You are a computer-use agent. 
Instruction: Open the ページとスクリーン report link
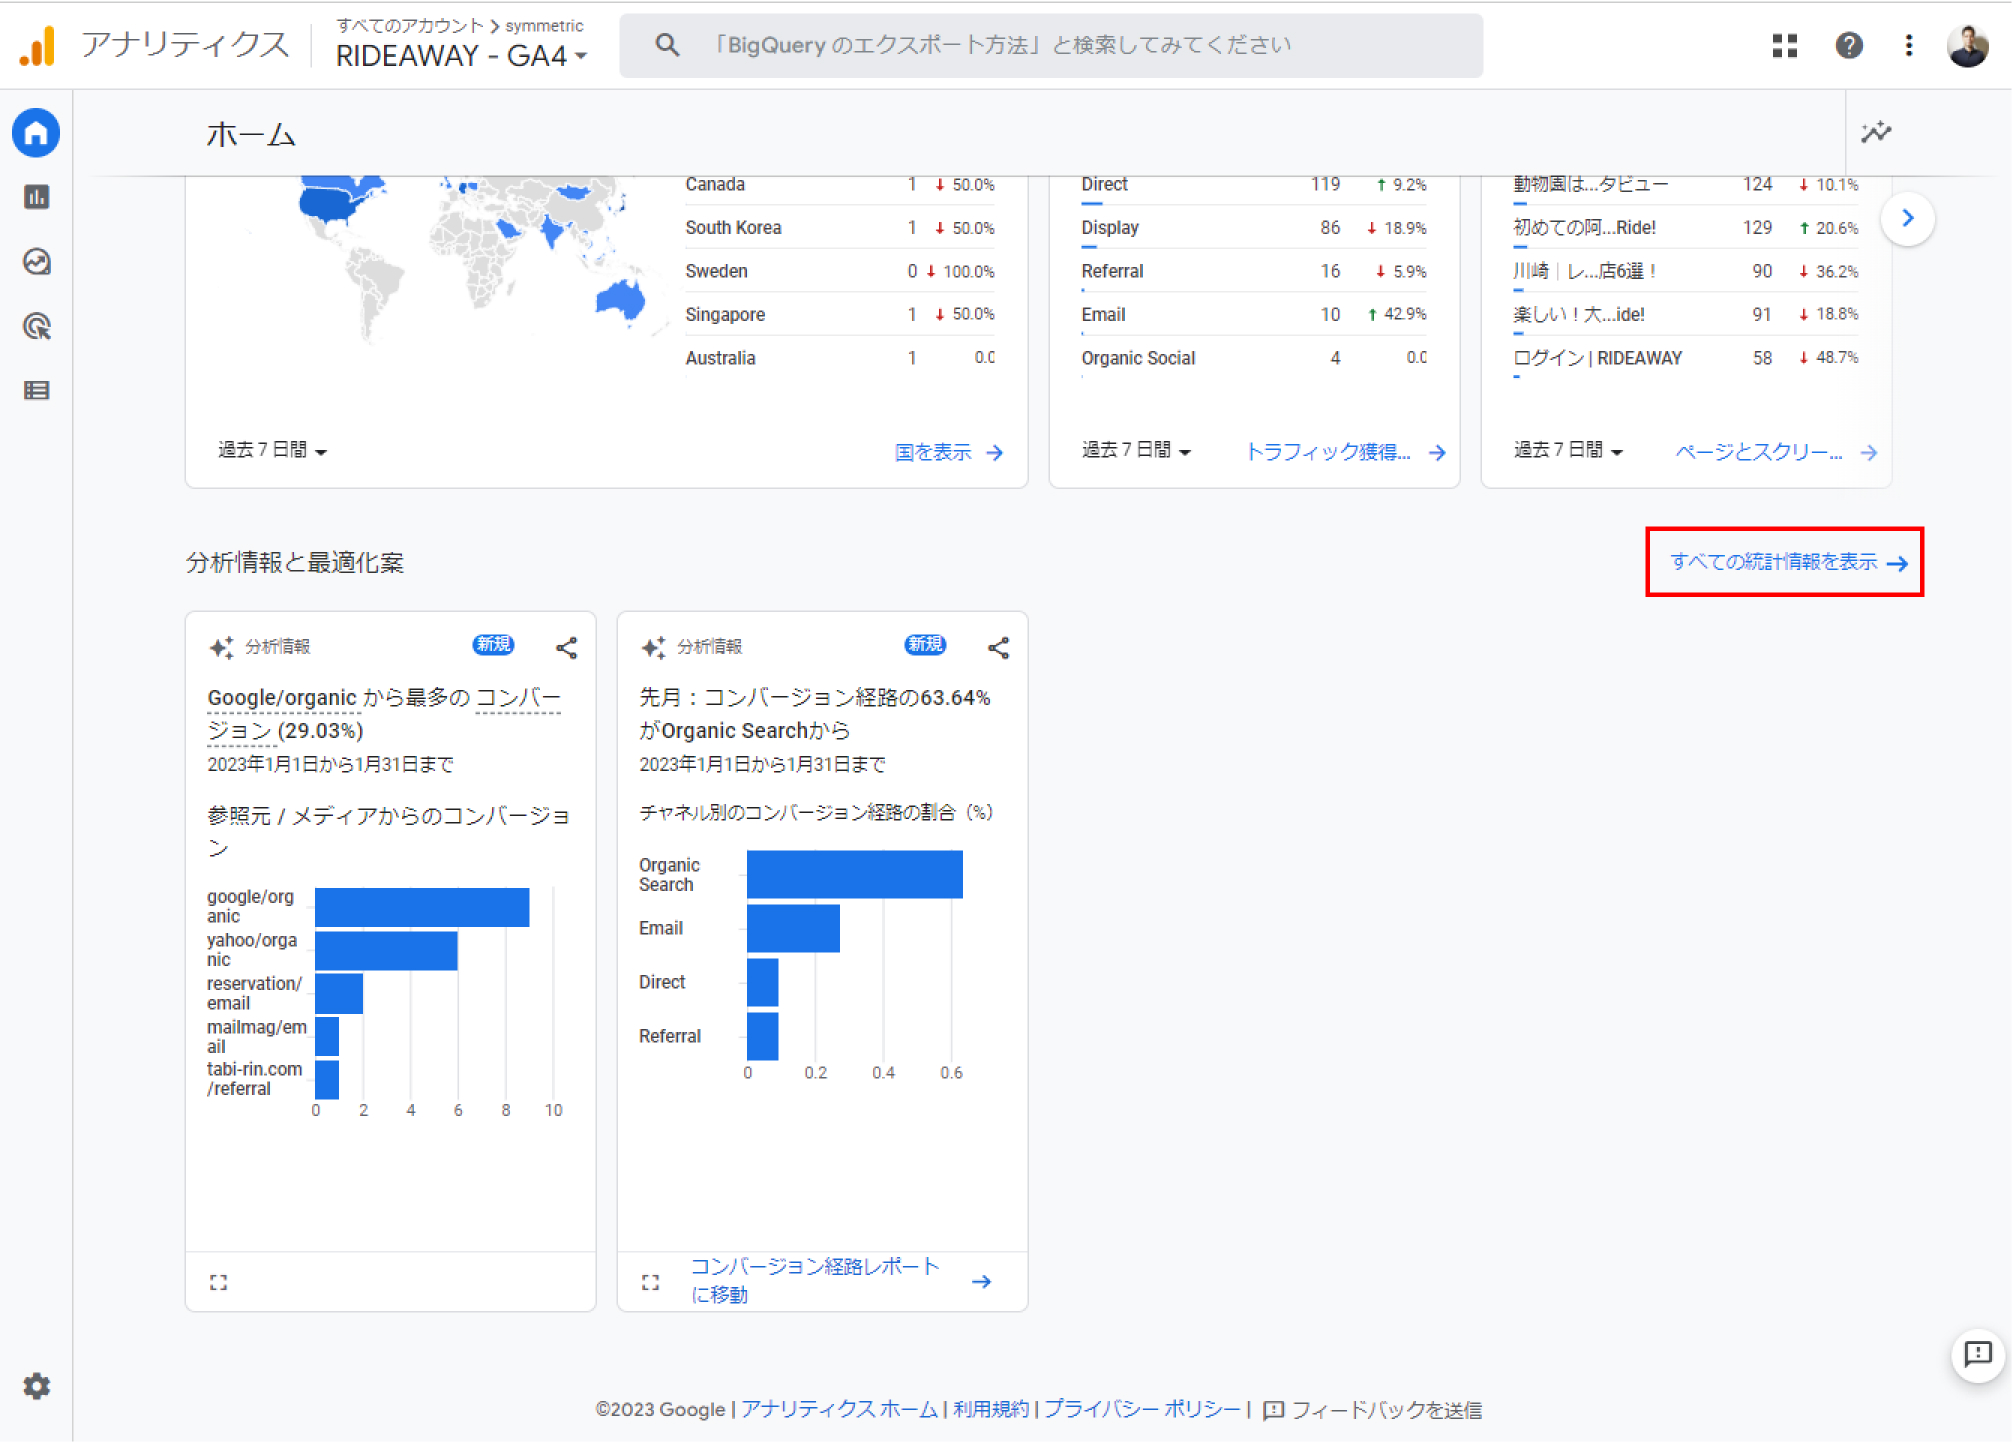(x=1759, y=452)
